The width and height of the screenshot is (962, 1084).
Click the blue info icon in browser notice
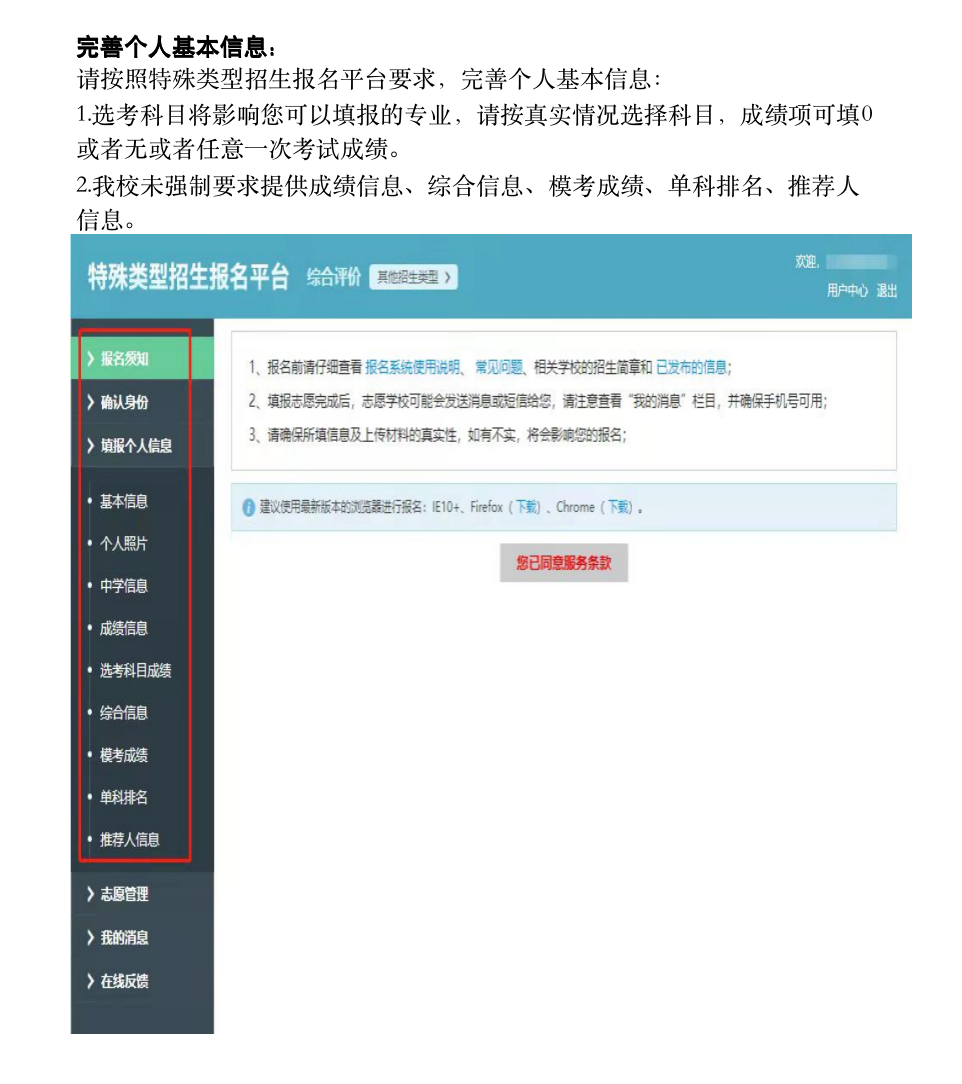(249, 507)
